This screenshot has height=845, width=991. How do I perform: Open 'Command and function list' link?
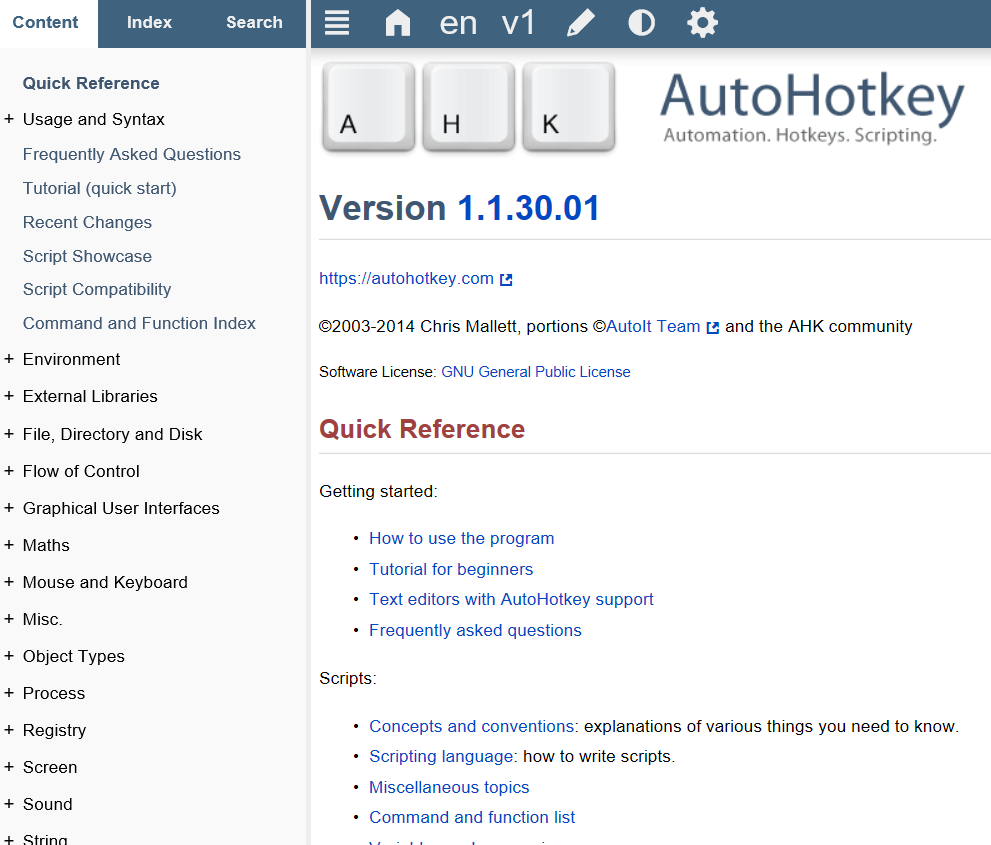(472, 818)
